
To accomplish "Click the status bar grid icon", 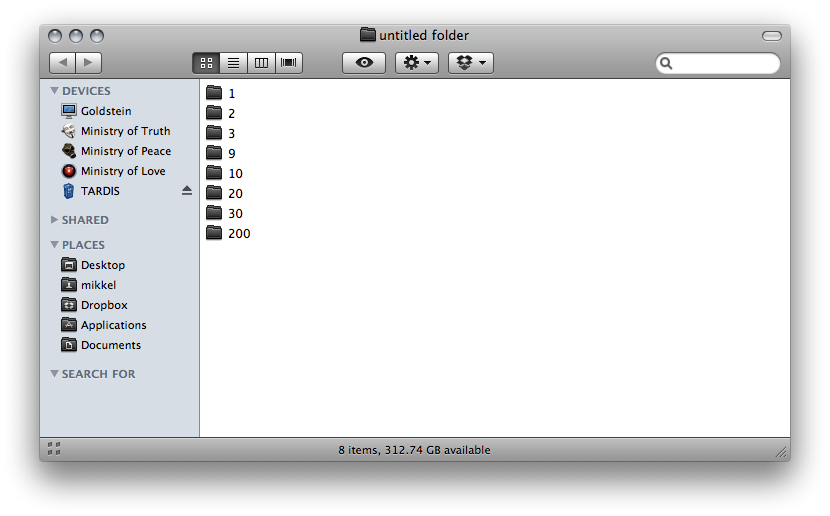I will [x=54, y=449].
